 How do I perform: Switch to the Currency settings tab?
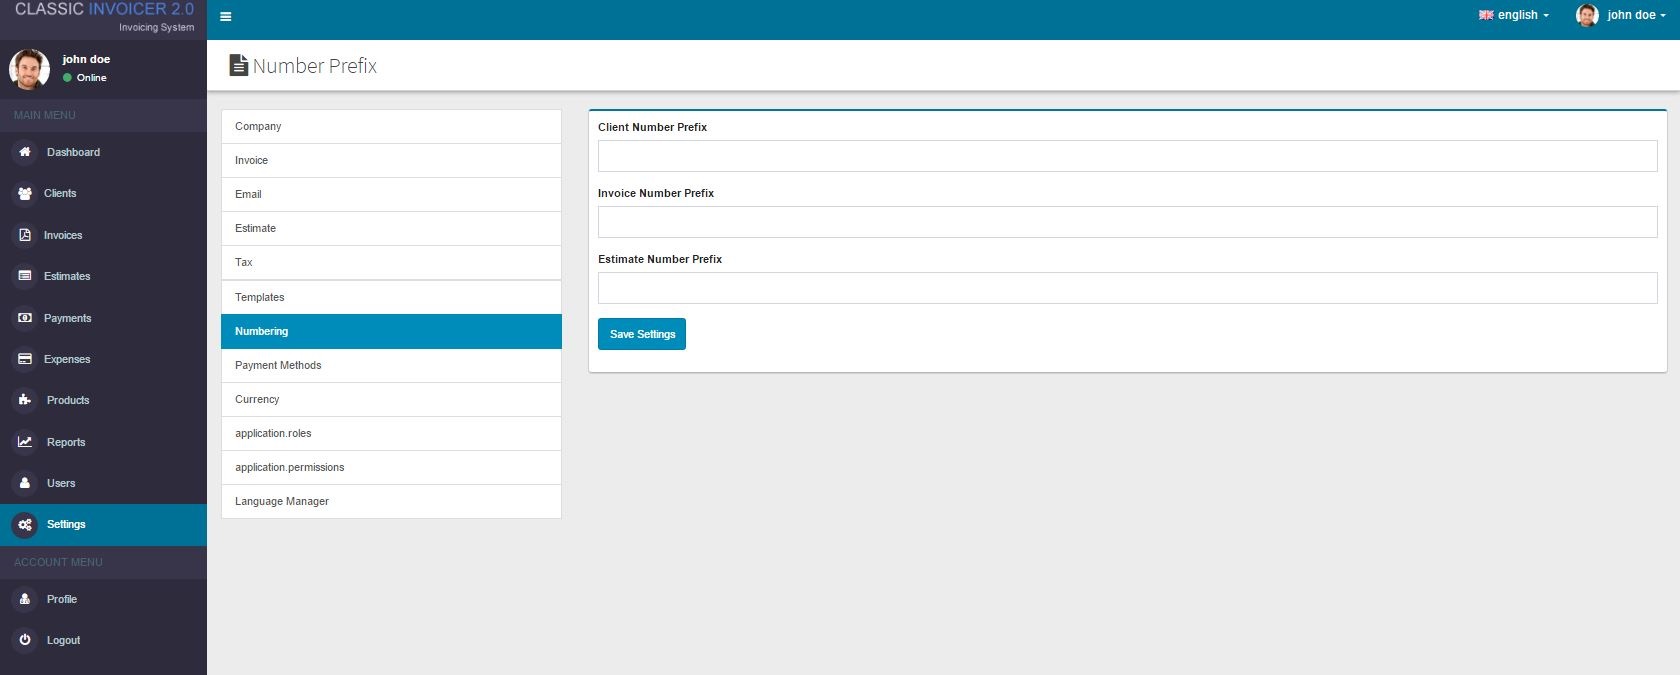(391, 400)
